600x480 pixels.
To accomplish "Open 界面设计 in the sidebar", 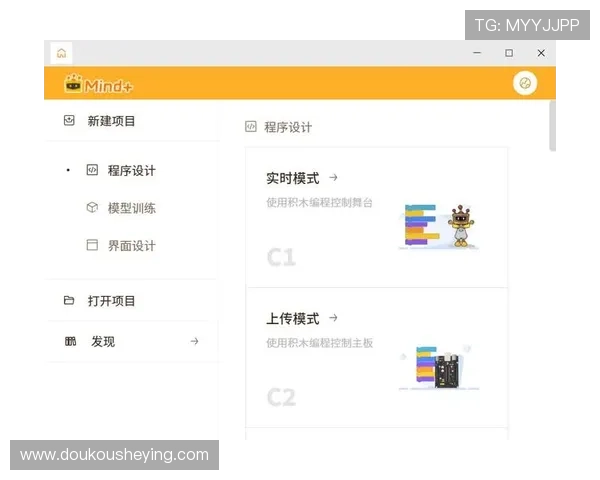I will pos(132,245).
